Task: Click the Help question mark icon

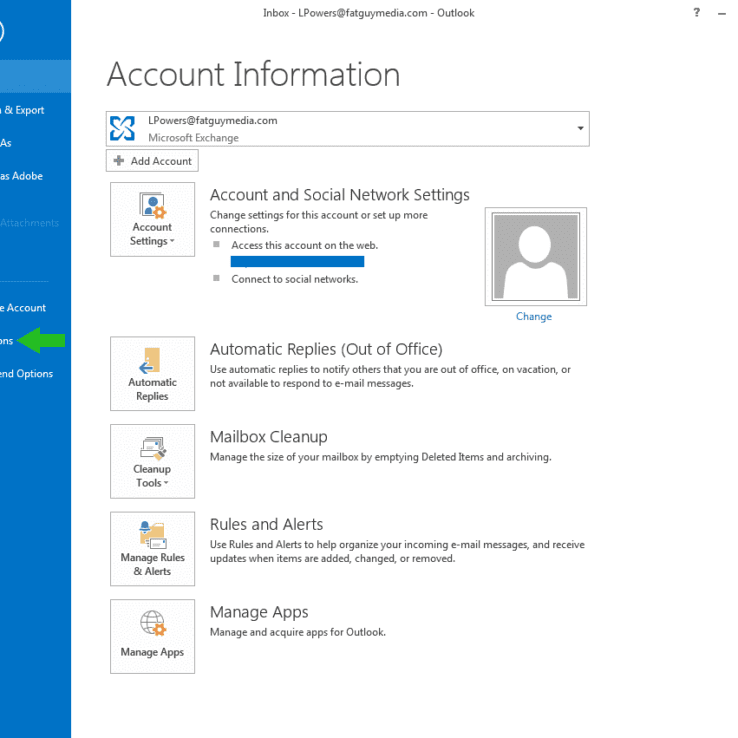Action: pyautogui.click(x=696, y=13)
